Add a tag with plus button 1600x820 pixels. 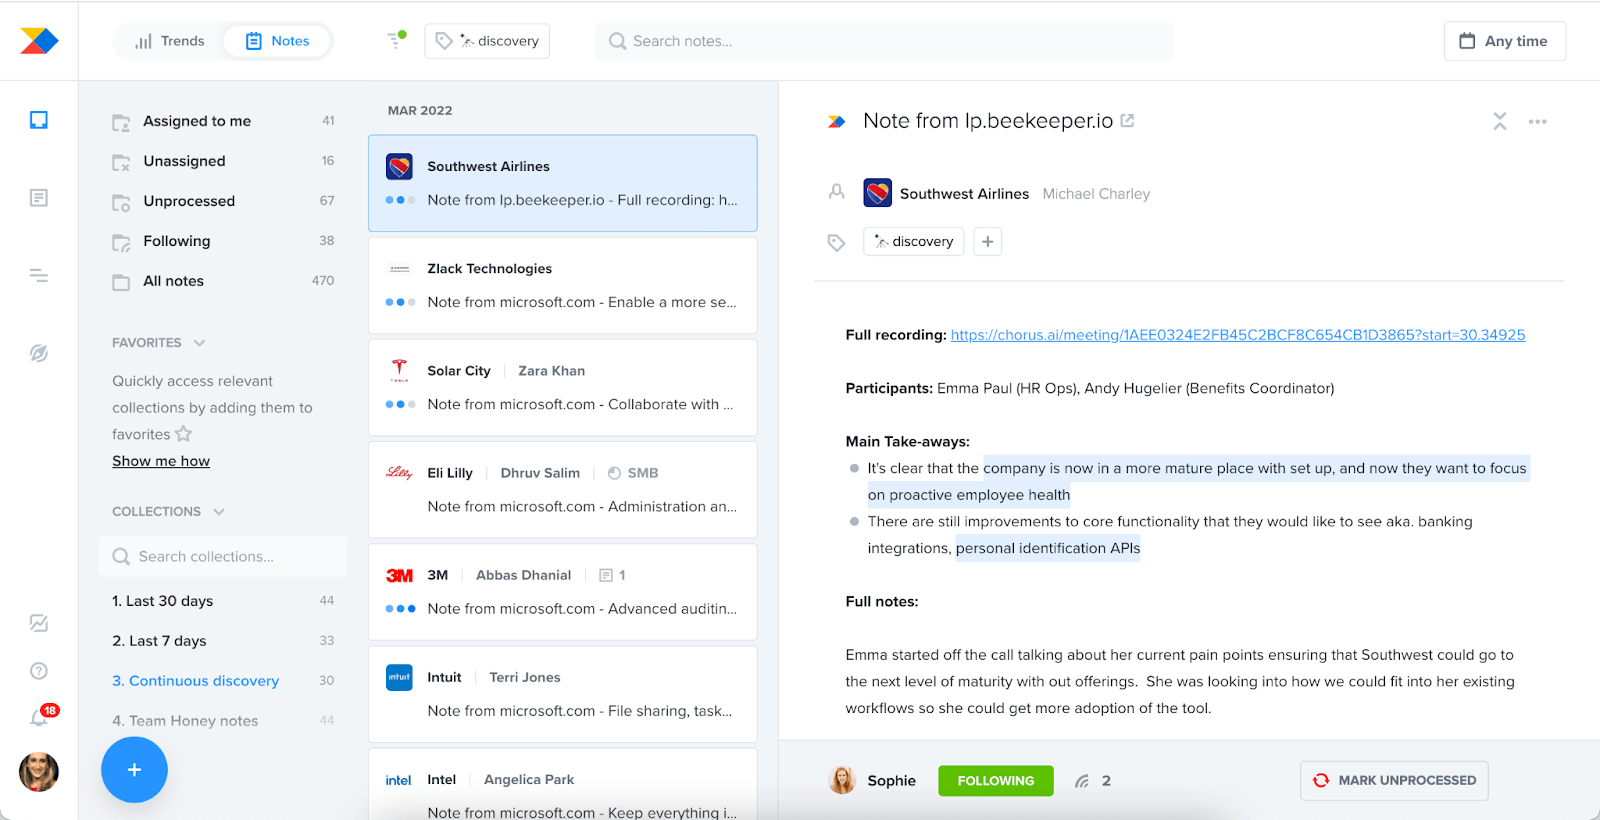[987, 241]
